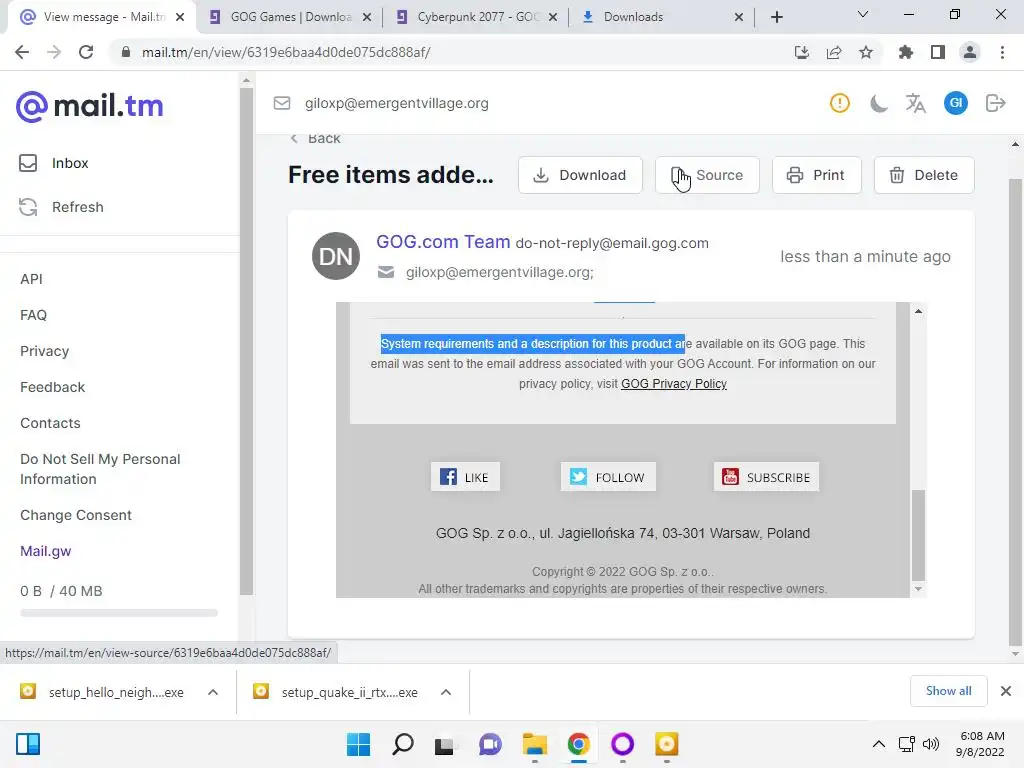View the message Source
Screen dimensions: 1024x768
(x=707, y=175)
